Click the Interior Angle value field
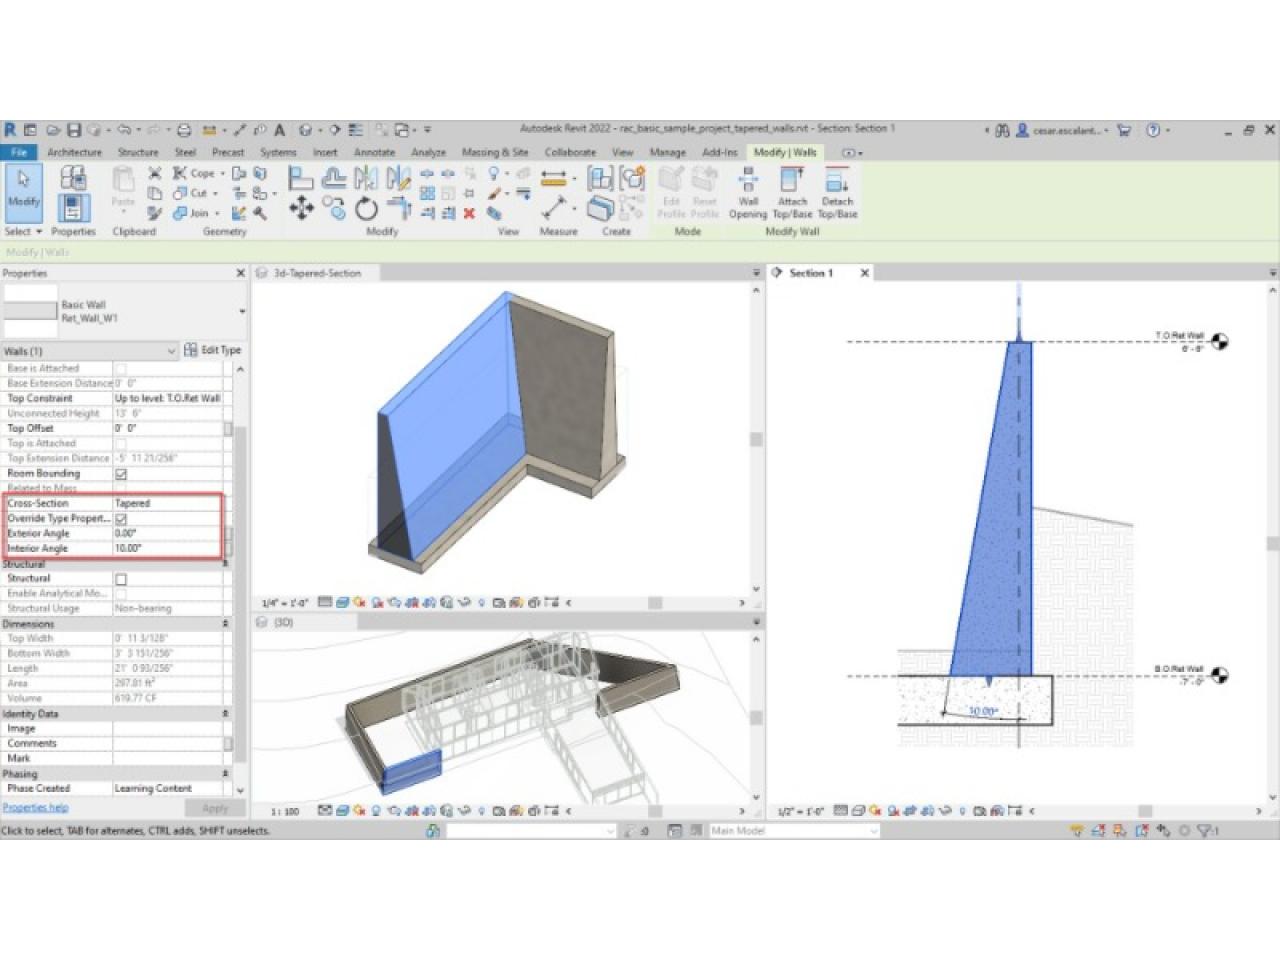 coord(167,548)
